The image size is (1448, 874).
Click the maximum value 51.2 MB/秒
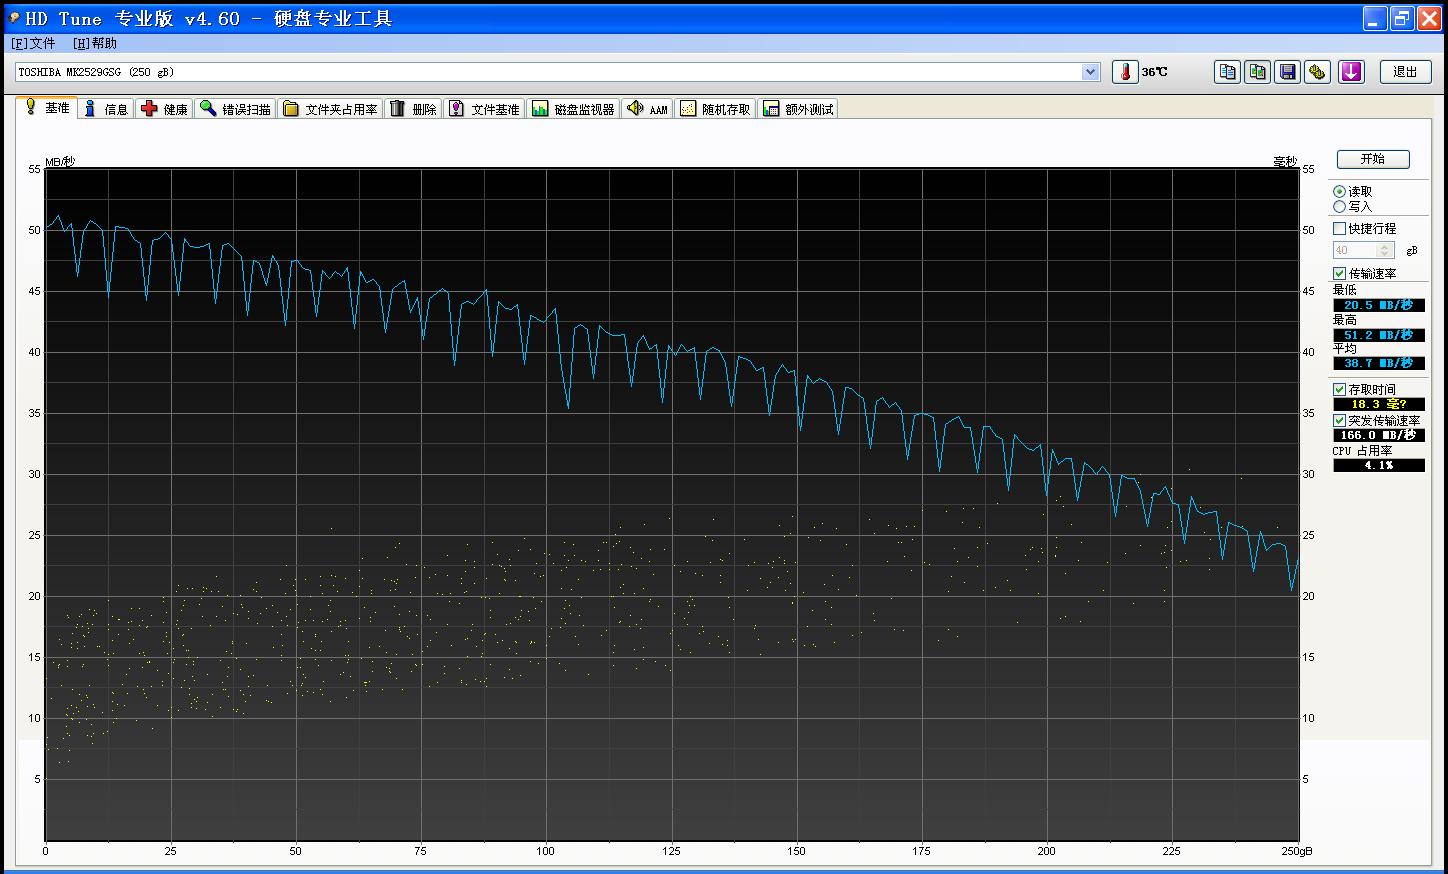coord(1378,335)
